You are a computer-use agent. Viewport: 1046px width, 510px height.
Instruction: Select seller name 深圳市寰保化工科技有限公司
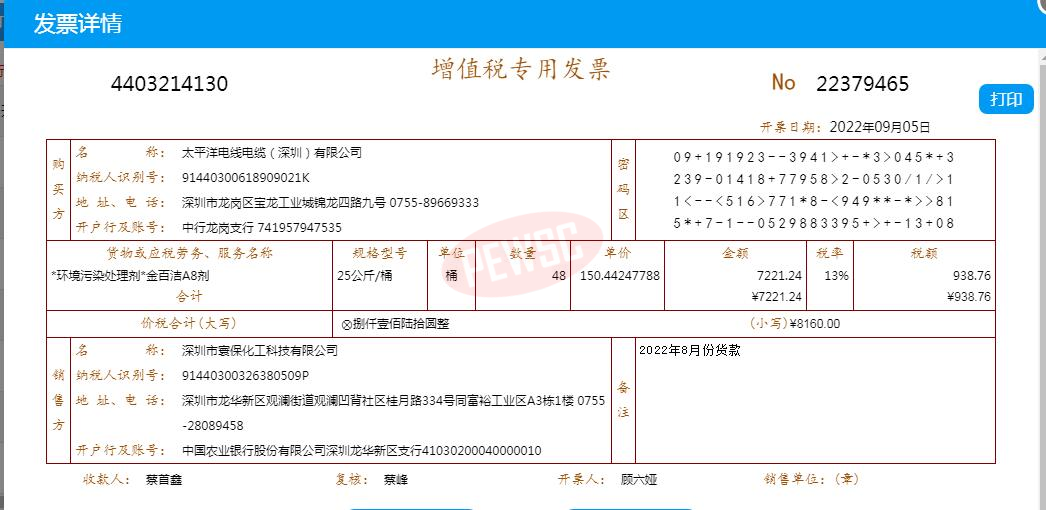(x=259, y=351)
